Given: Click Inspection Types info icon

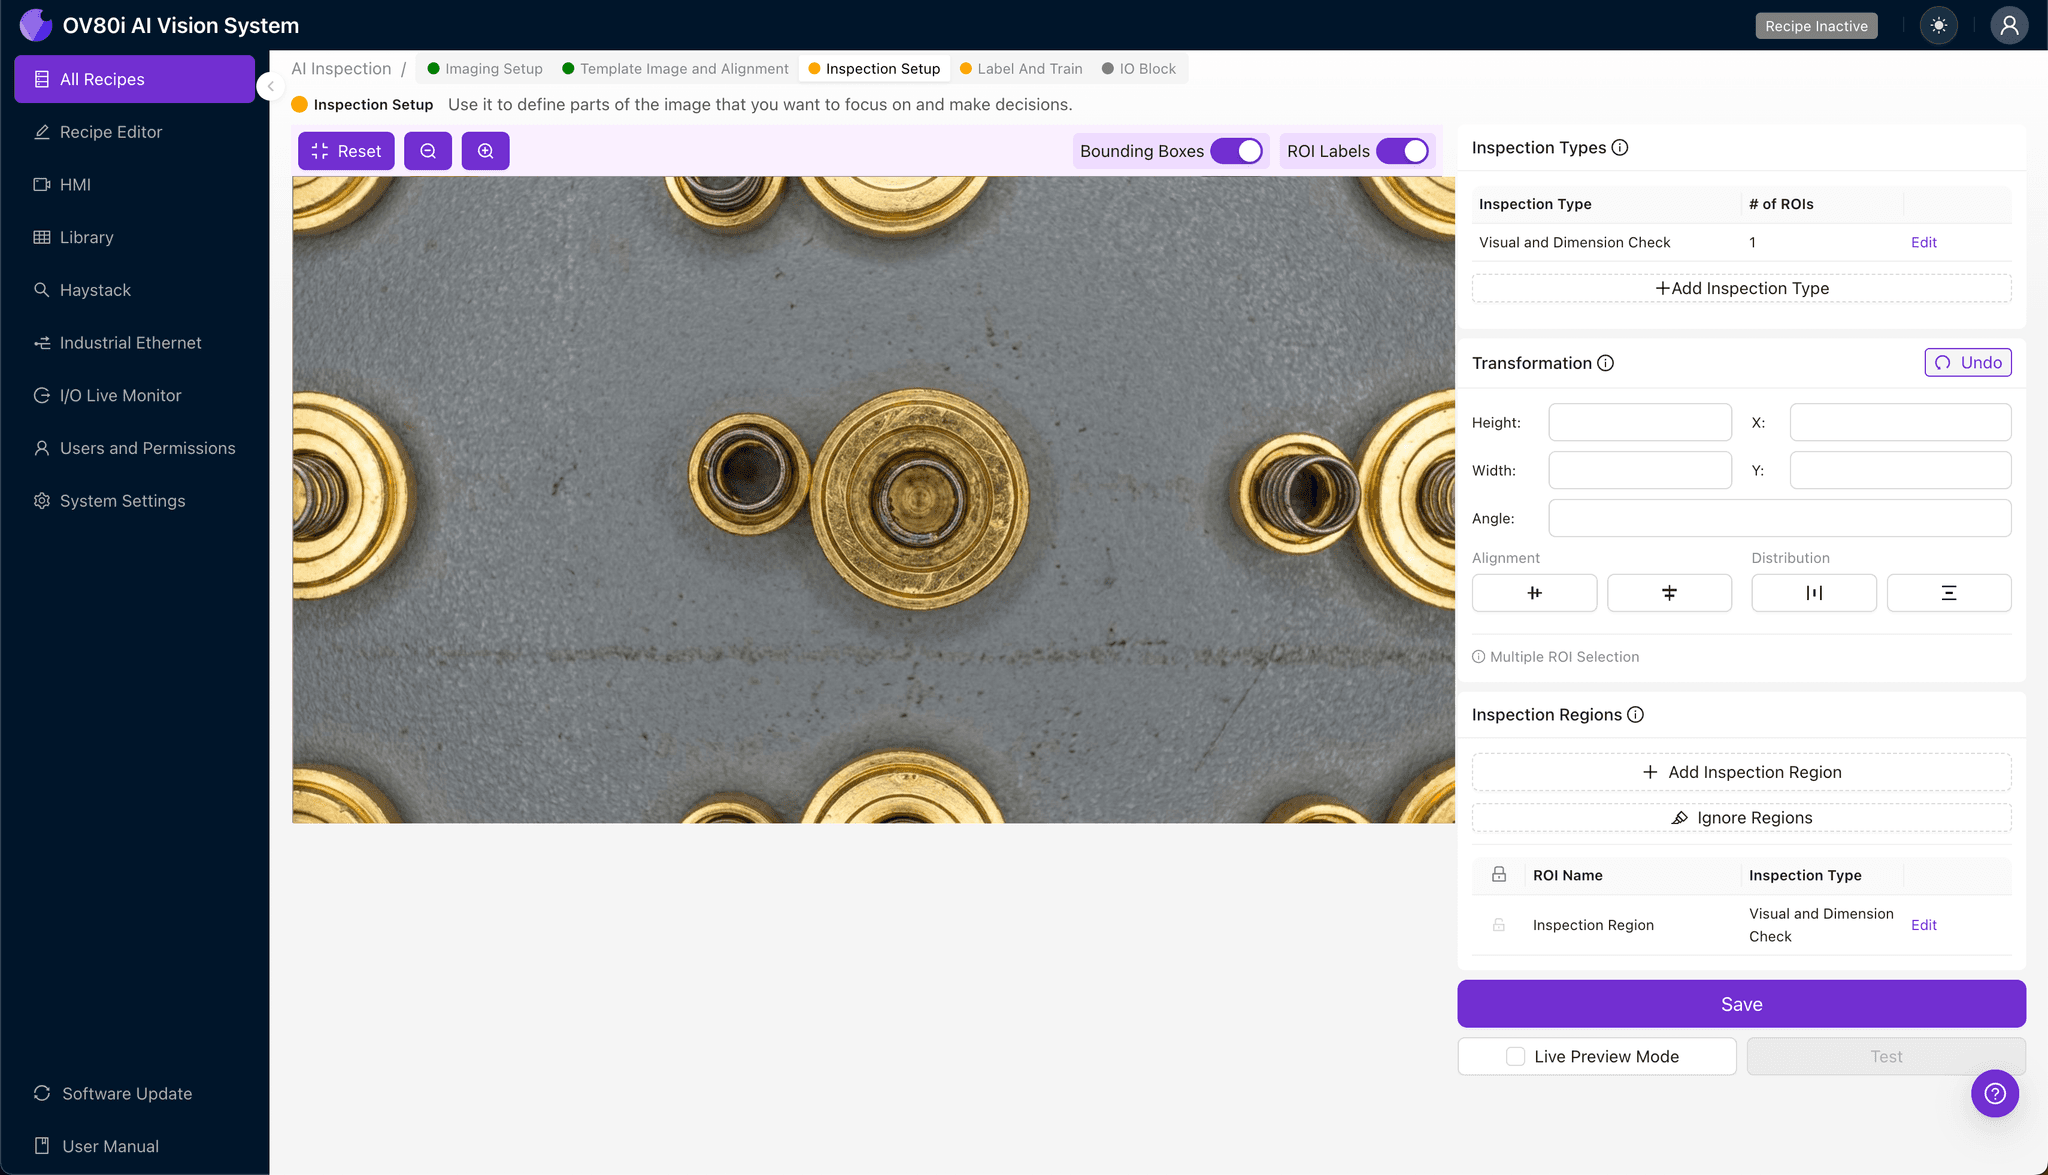Looking at the screenshot, I should tap(1620, 148).
